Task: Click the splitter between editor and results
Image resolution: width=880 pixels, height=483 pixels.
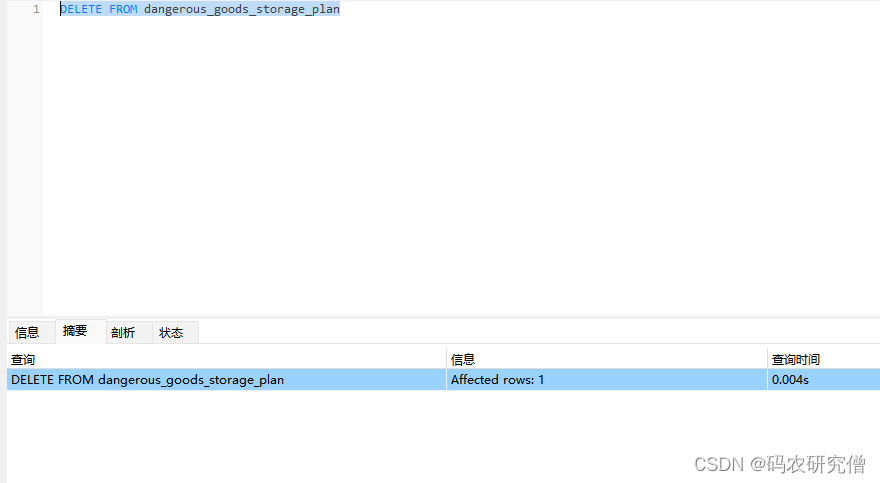Action: 440,317
